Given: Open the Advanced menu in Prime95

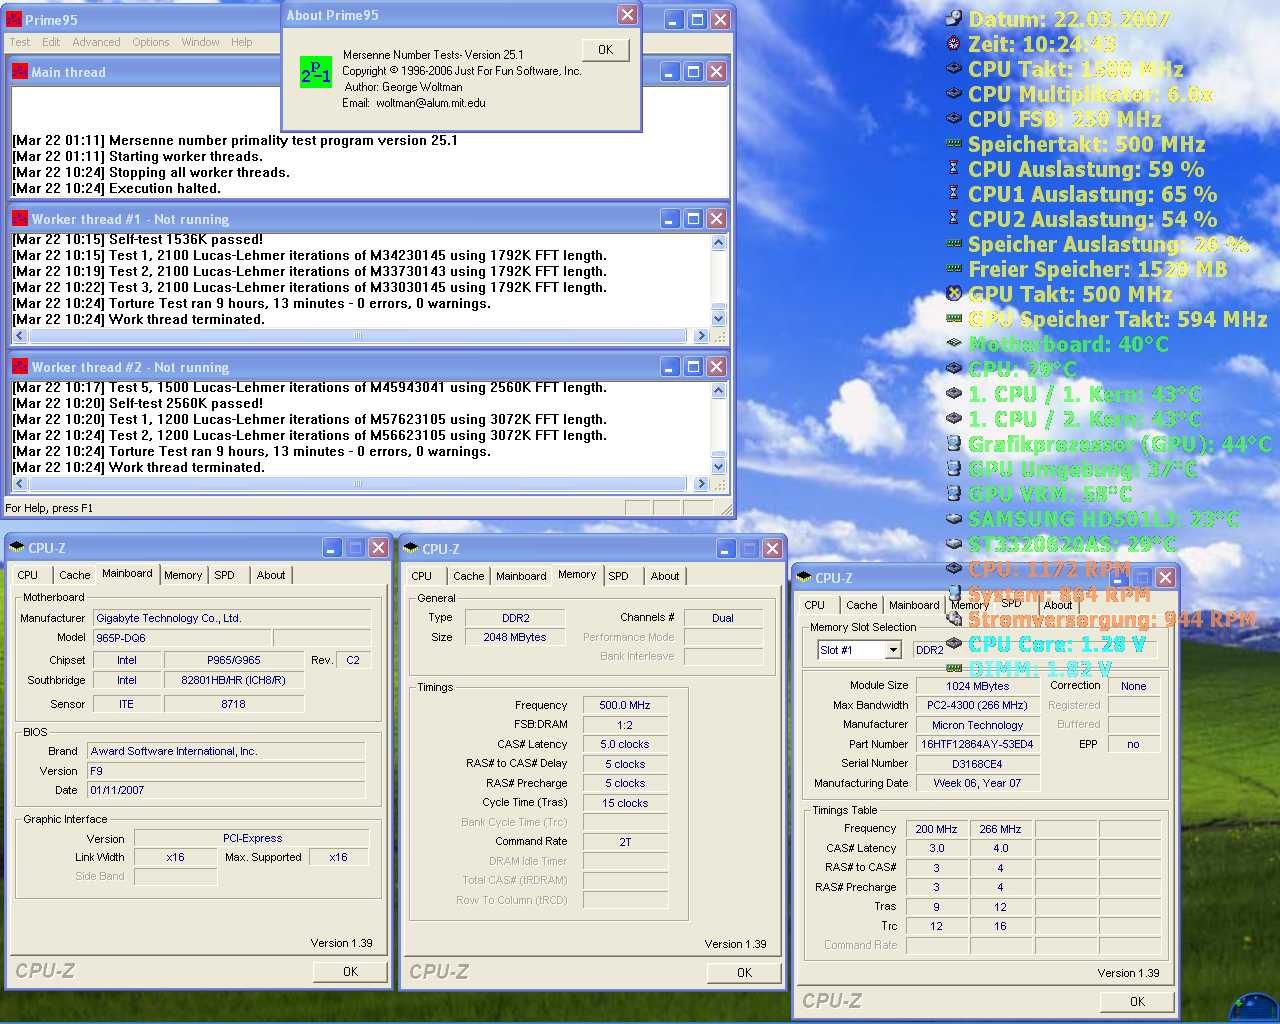Looking at the screenshot, I should point(96,42).
